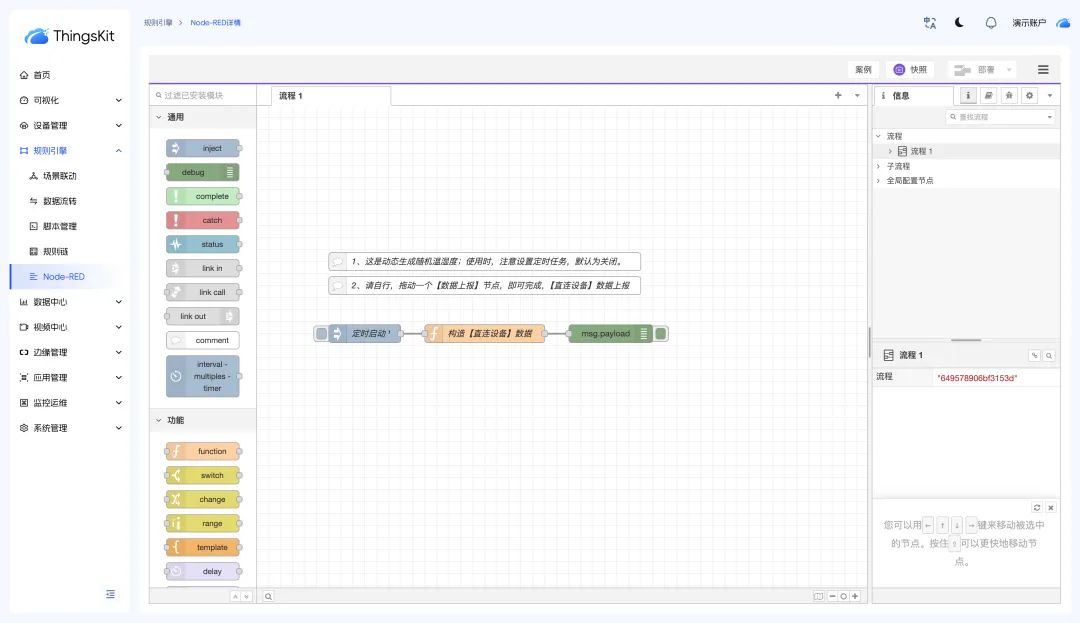Click the 定时启动 inject trigger button

pyautogui.click(x=322, y=334)
